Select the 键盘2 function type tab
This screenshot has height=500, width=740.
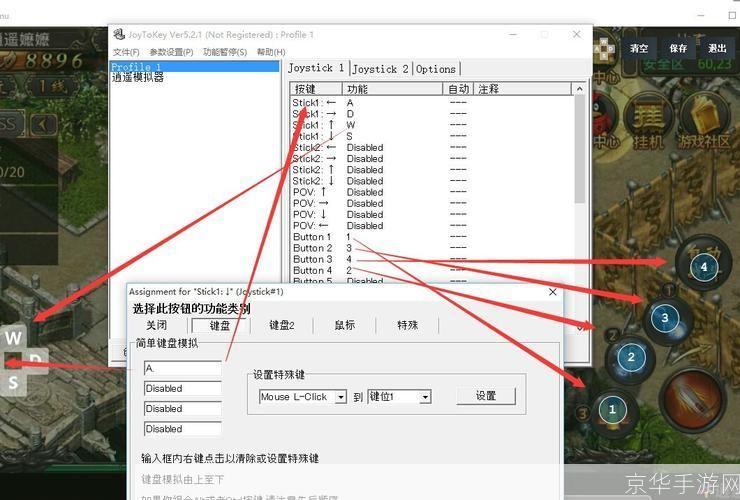[282, 325]
